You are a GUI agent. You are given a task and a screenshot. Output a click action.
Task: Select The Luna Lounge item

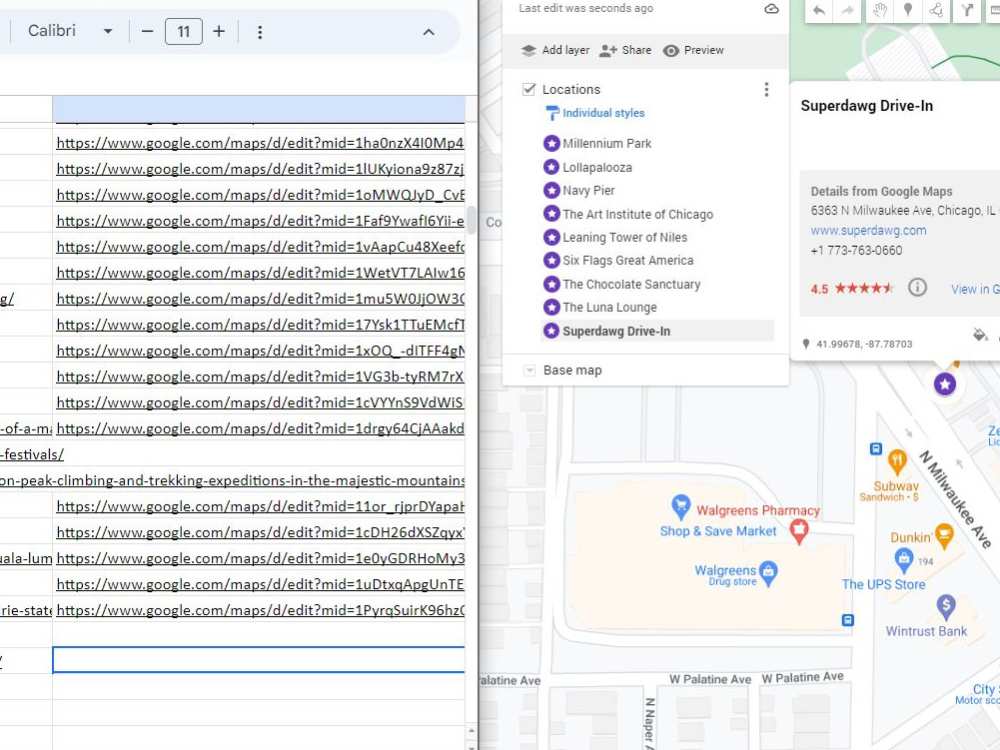click(610, 307)
